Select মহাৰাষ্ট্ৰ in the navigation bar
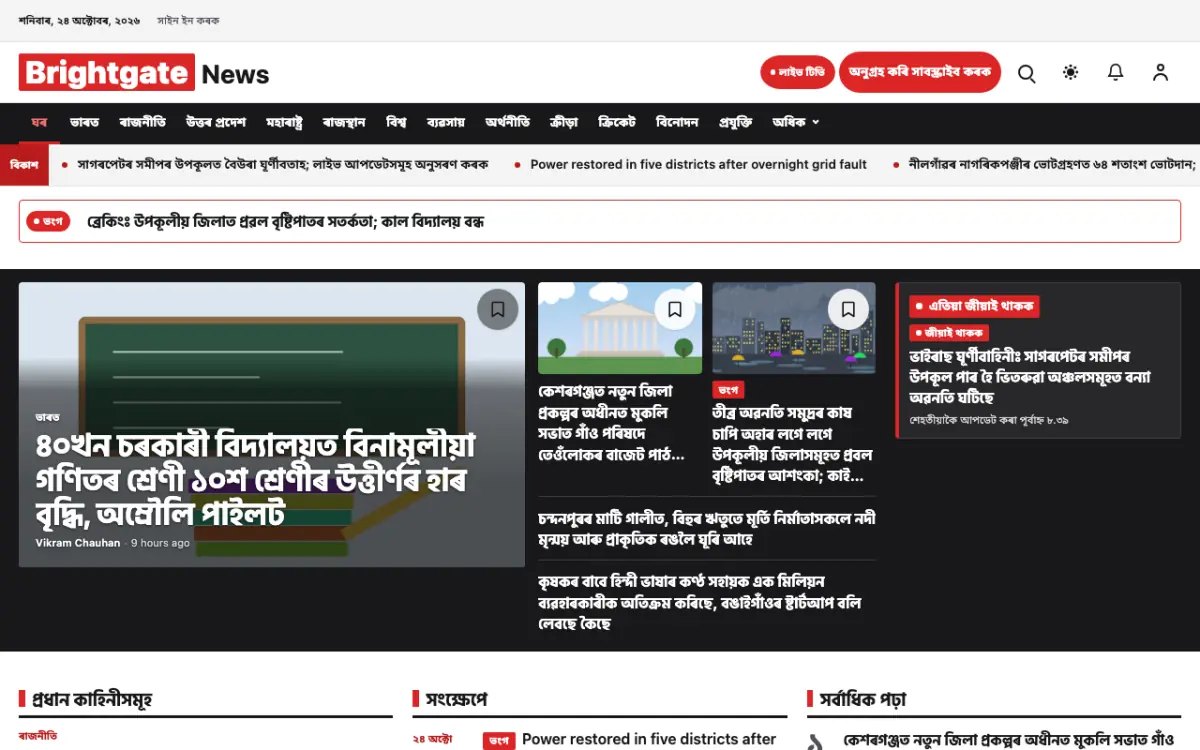The image size is (1200, 750). click(x=284, y=122)
